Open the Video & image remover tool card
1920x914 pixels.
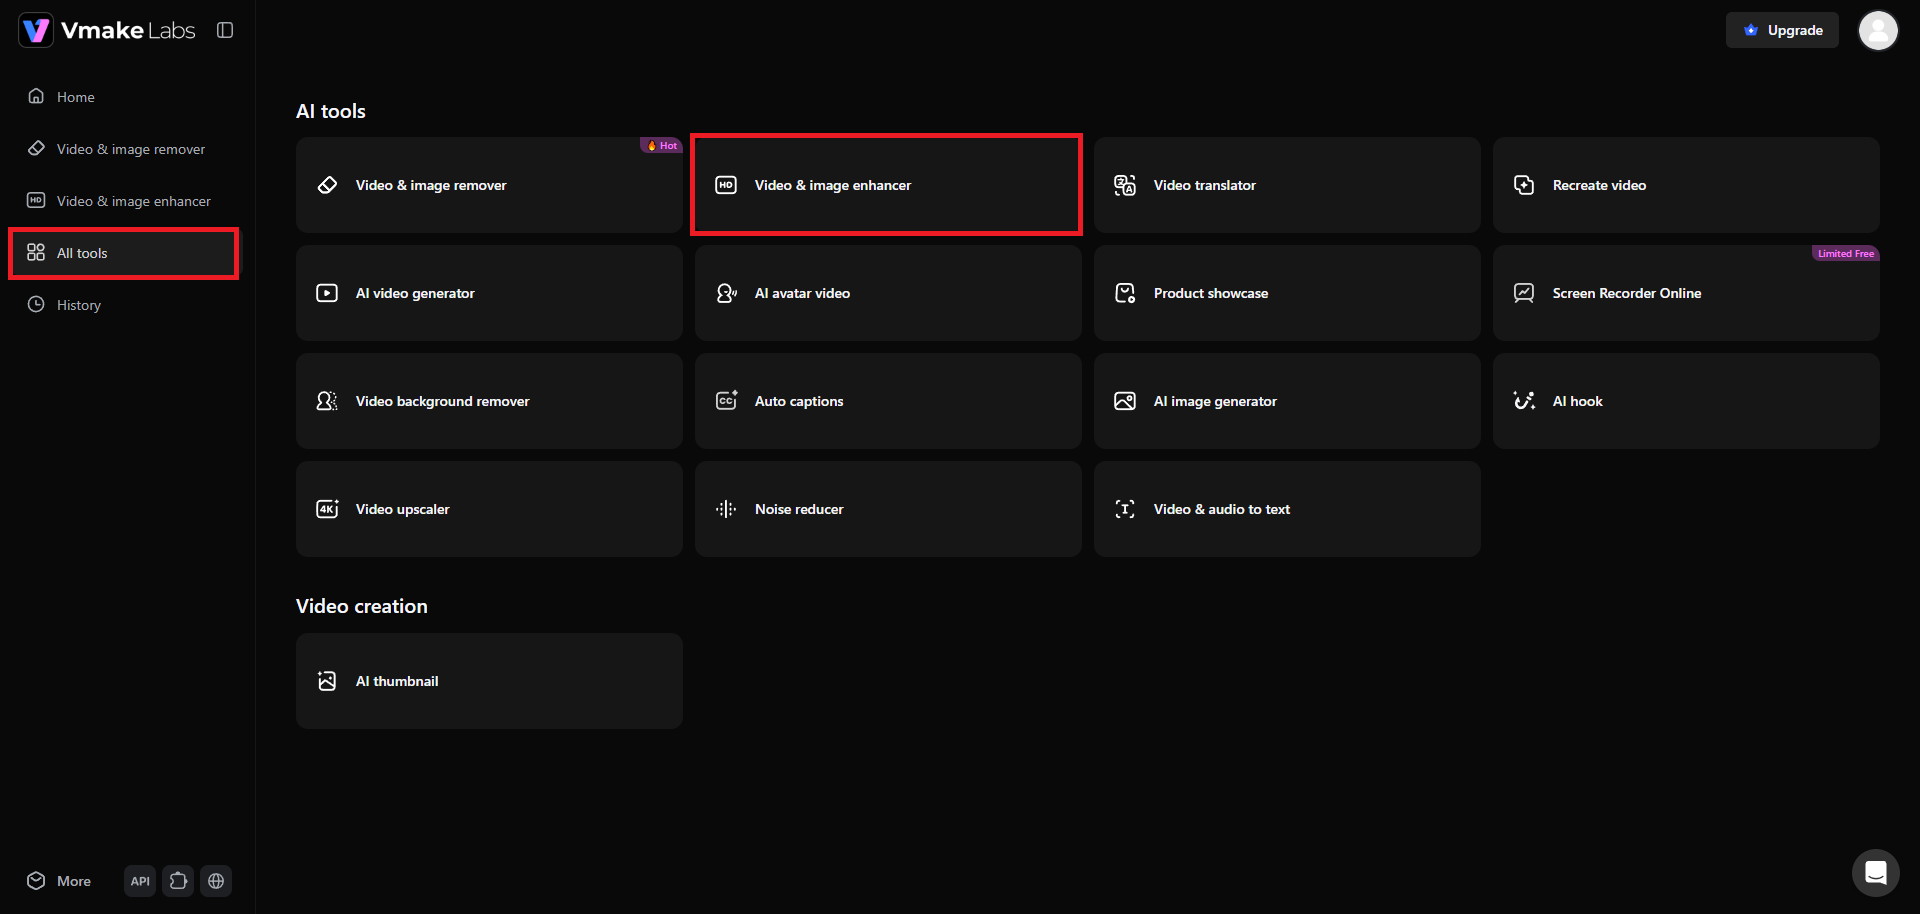[489, 185]
